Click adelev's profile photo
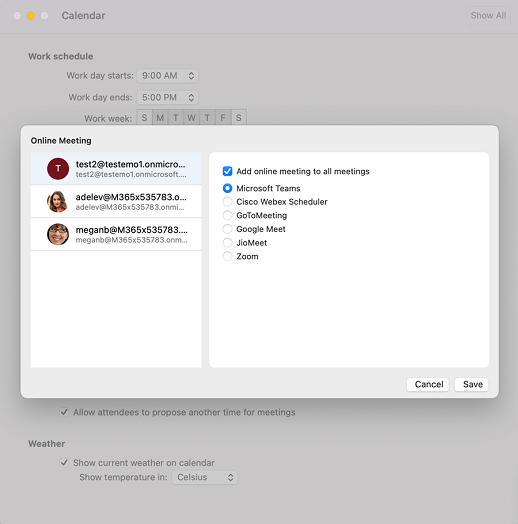The image size is (518, 524). tap(58, 202)
